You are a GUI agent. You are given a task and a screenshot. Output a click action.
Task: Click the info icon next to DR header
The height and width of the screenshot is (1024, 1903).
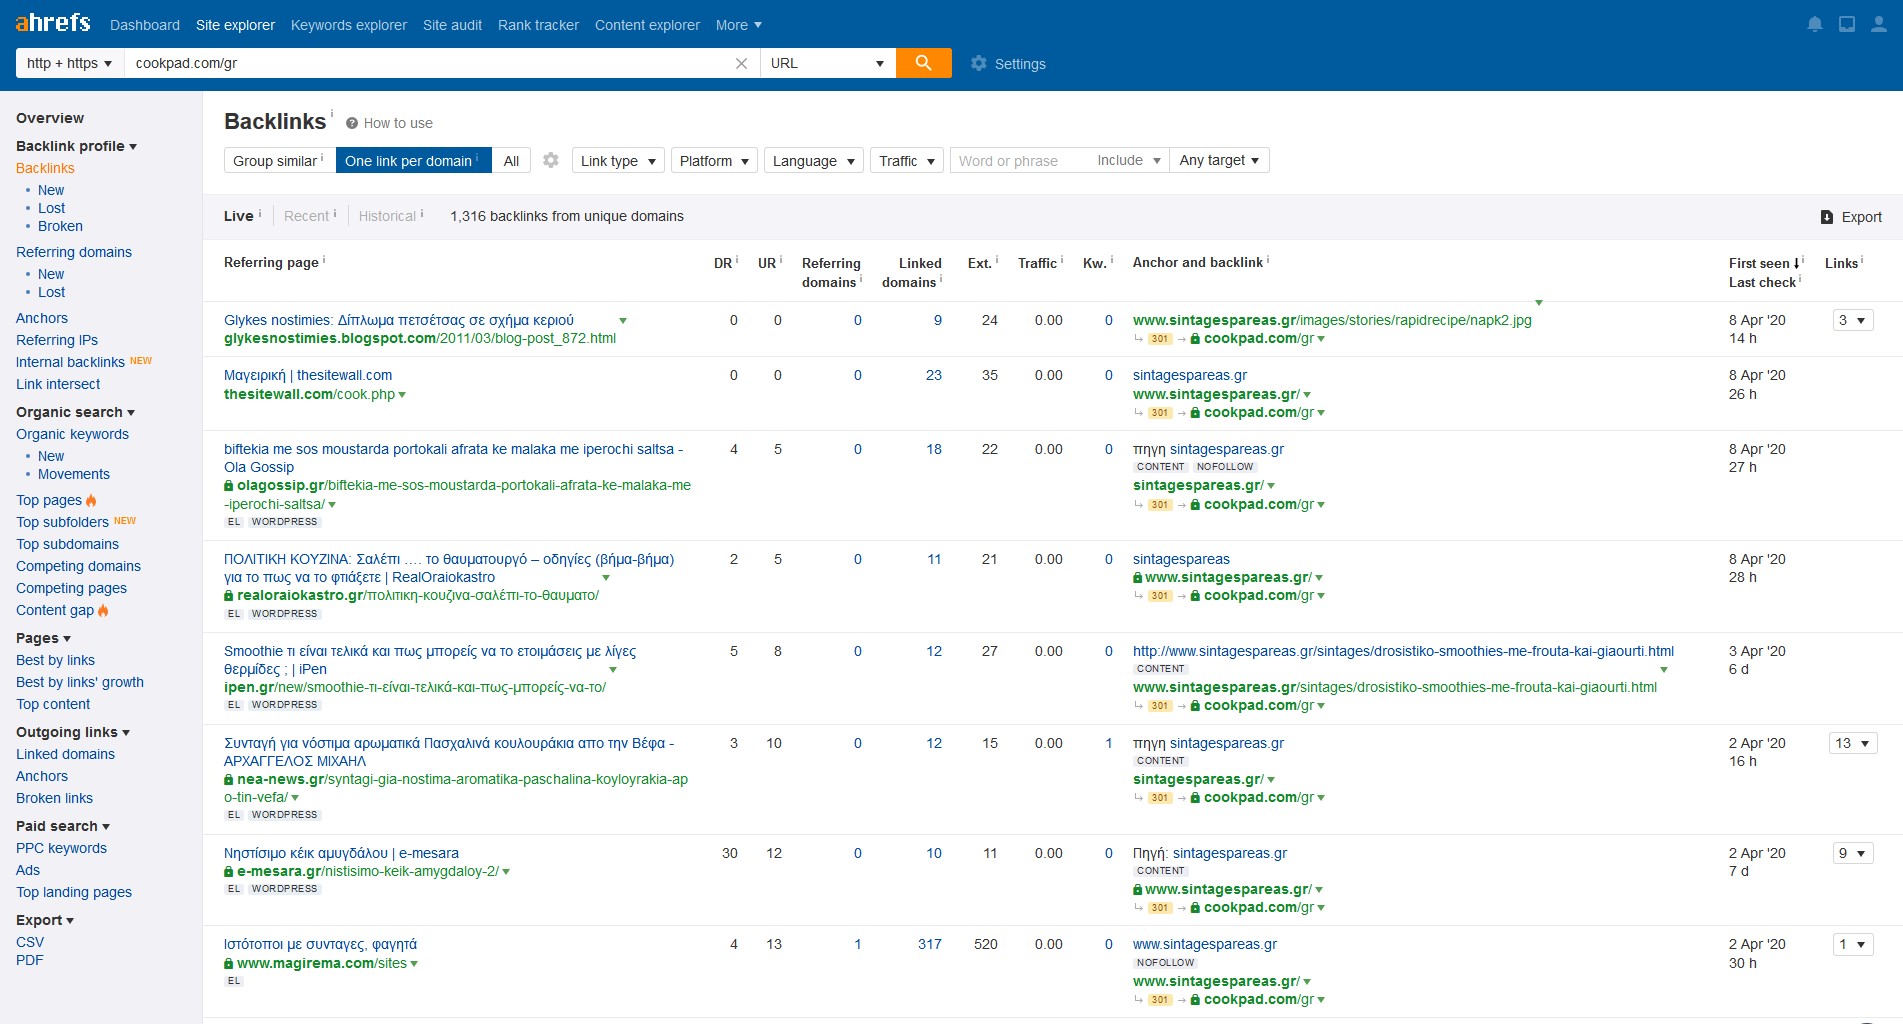737,260
